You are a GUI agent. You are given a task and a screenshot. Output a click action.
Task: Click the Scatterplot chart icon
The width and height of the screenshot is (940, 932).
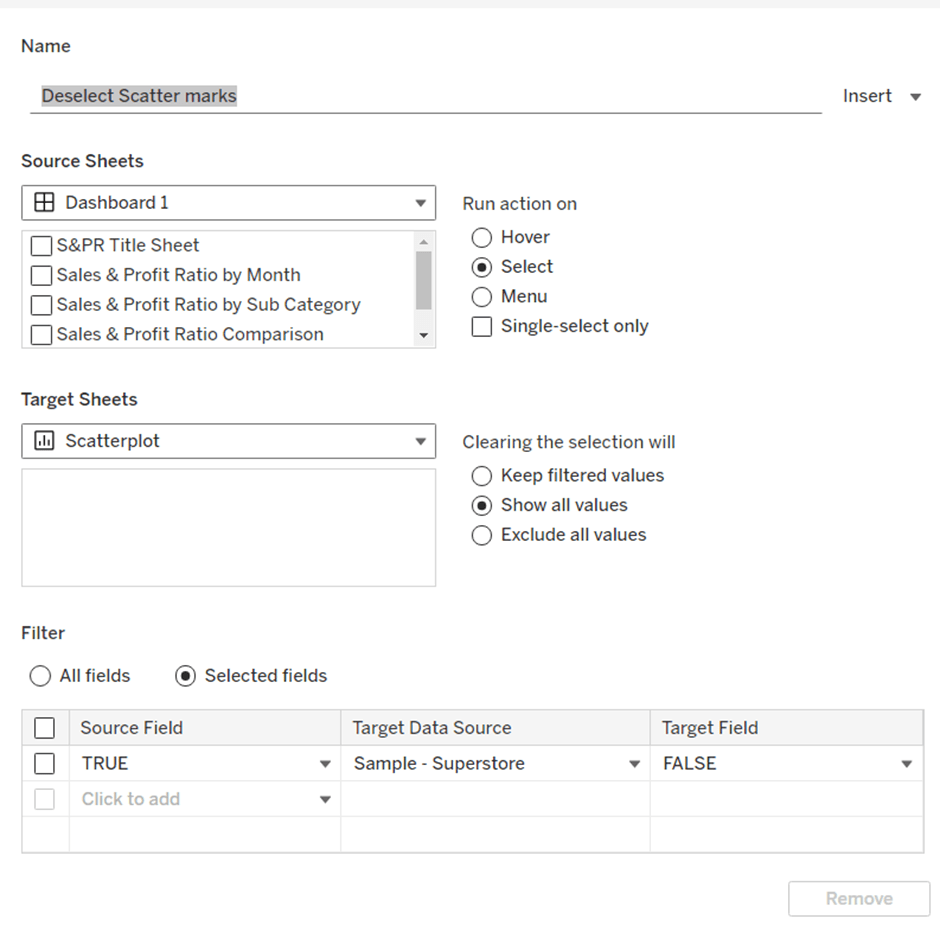point(44,441)
